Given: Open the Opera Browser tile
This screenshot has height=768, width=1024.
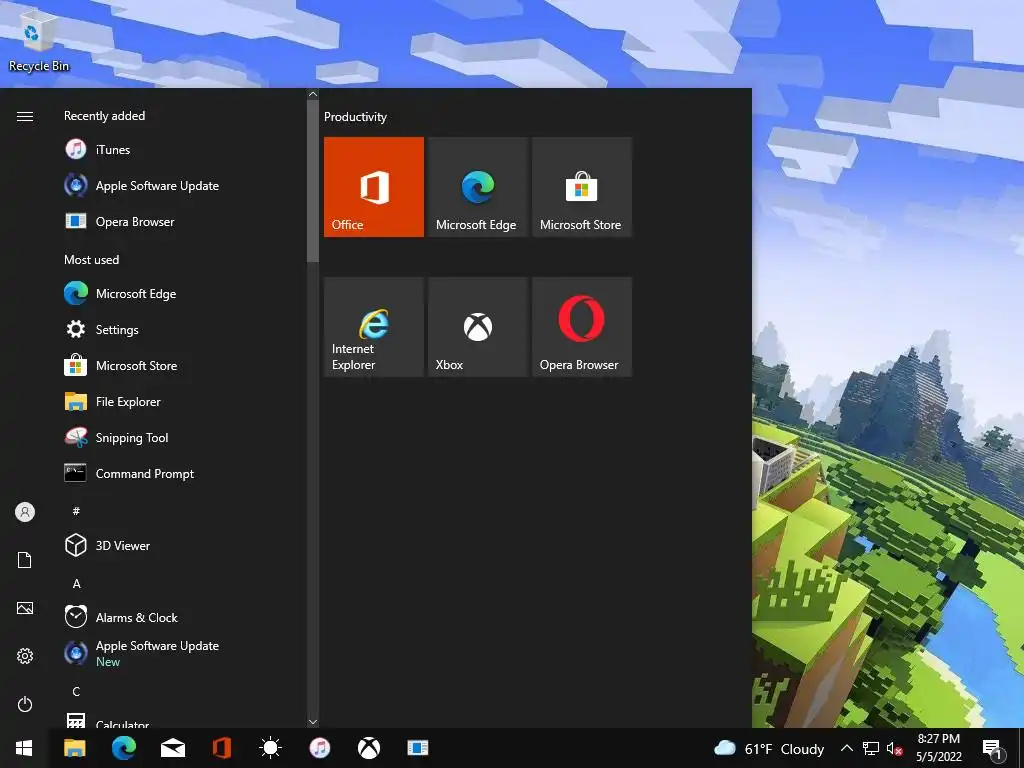Looking at the screenshot, I should tap(582, 327).
